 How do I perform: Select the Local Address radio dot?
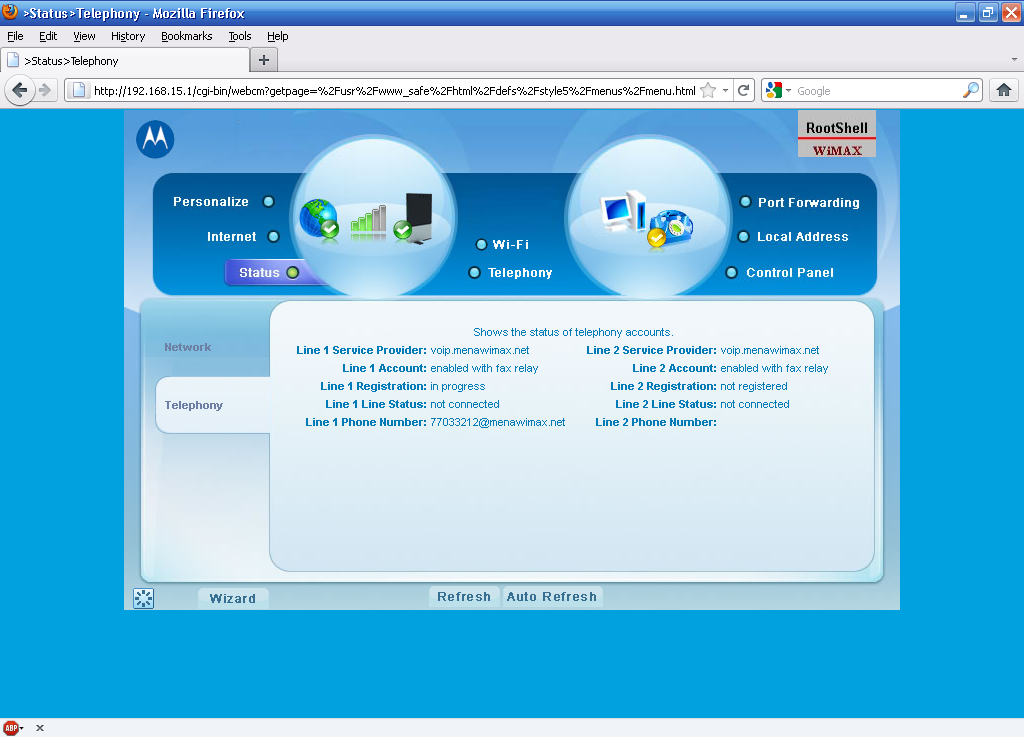[x=743, y=236]
